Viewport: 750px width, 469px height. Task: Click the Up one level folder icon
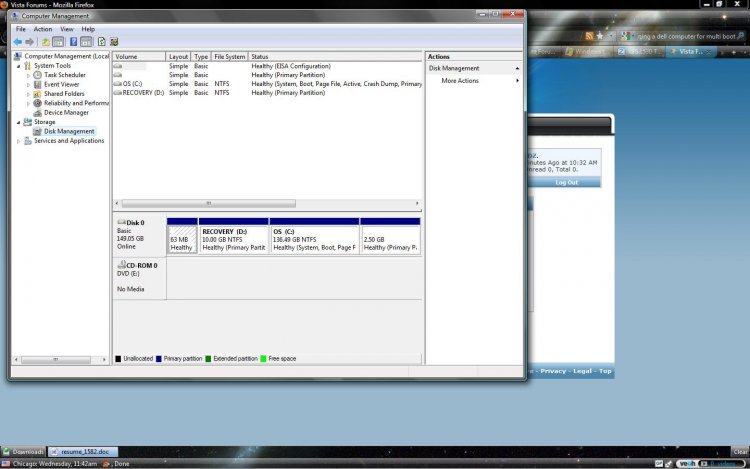pyautogui.click(x=45, y=42)
